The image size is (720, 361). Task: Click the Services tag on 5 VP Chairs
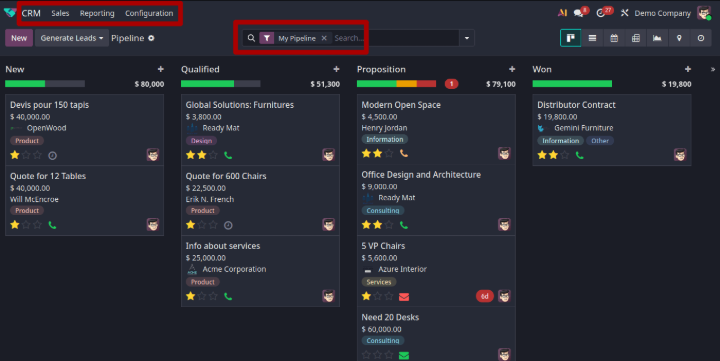tap(379, 282)
